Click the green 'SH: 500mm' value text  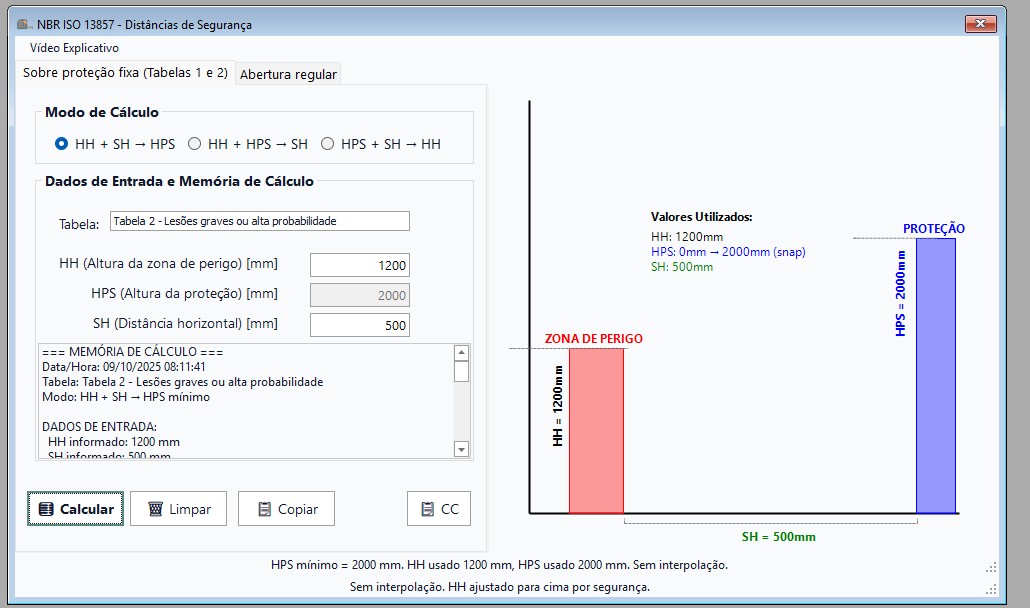coord(682,267)
